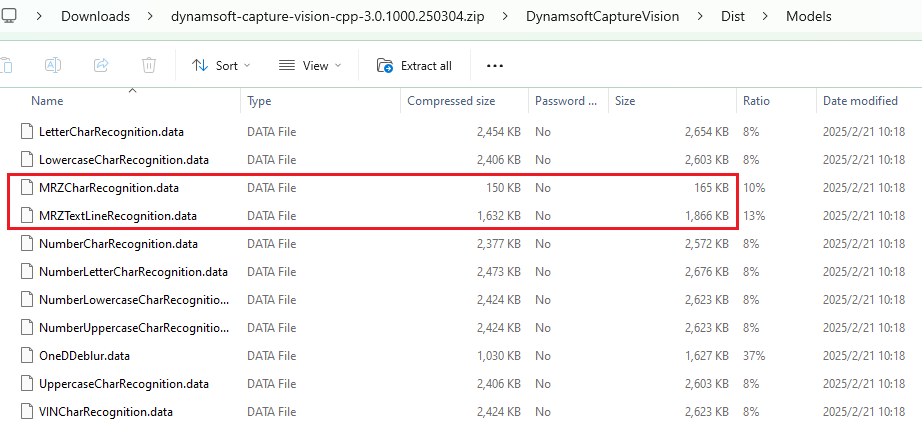Image resolution: width=922 pixels, height=434 pixels.
Task: Click the Share toolbar icon
Action: [x=101, y=65]
